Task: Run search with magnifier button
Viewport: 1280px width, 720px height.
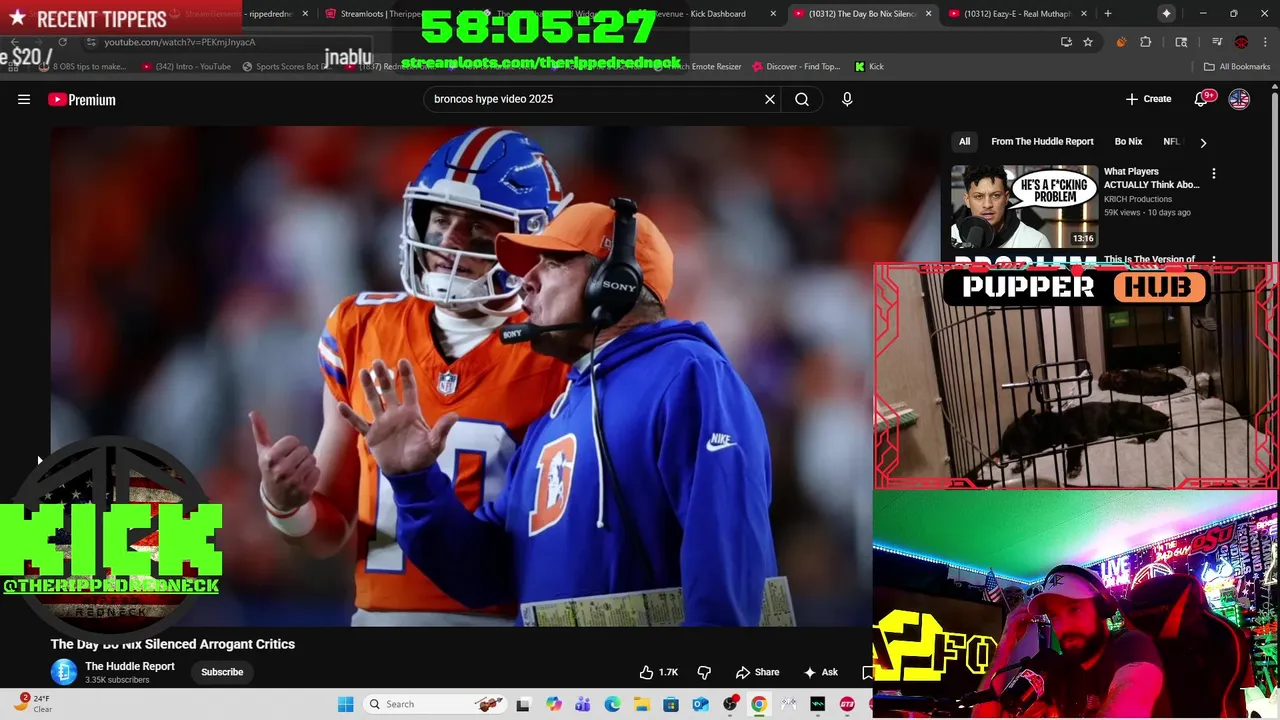Action: [802, 99]
